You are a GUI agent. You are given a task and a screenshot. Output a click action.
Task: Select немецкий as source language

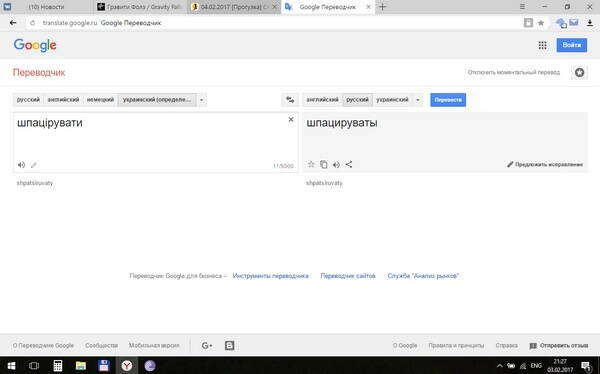100,100
